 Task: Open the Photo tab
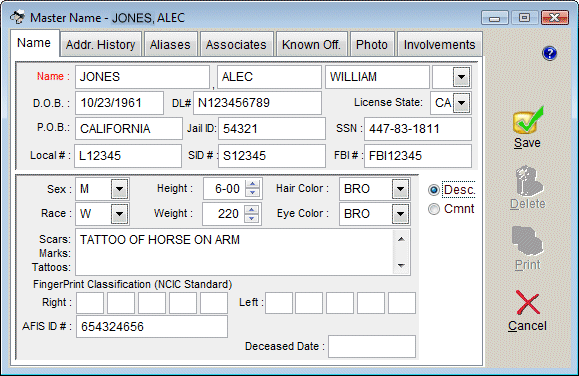[x=372, y=45]
